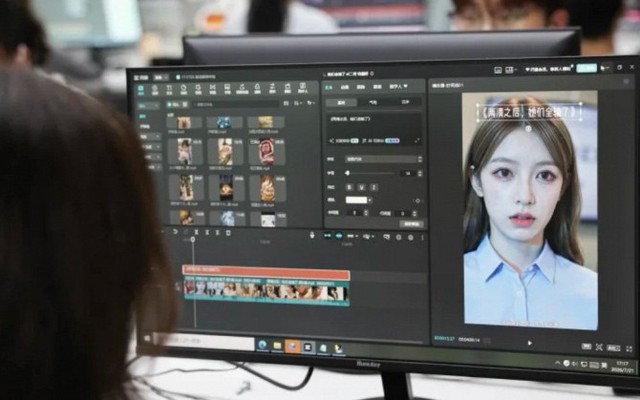Play the preview video

click(529, 343)
